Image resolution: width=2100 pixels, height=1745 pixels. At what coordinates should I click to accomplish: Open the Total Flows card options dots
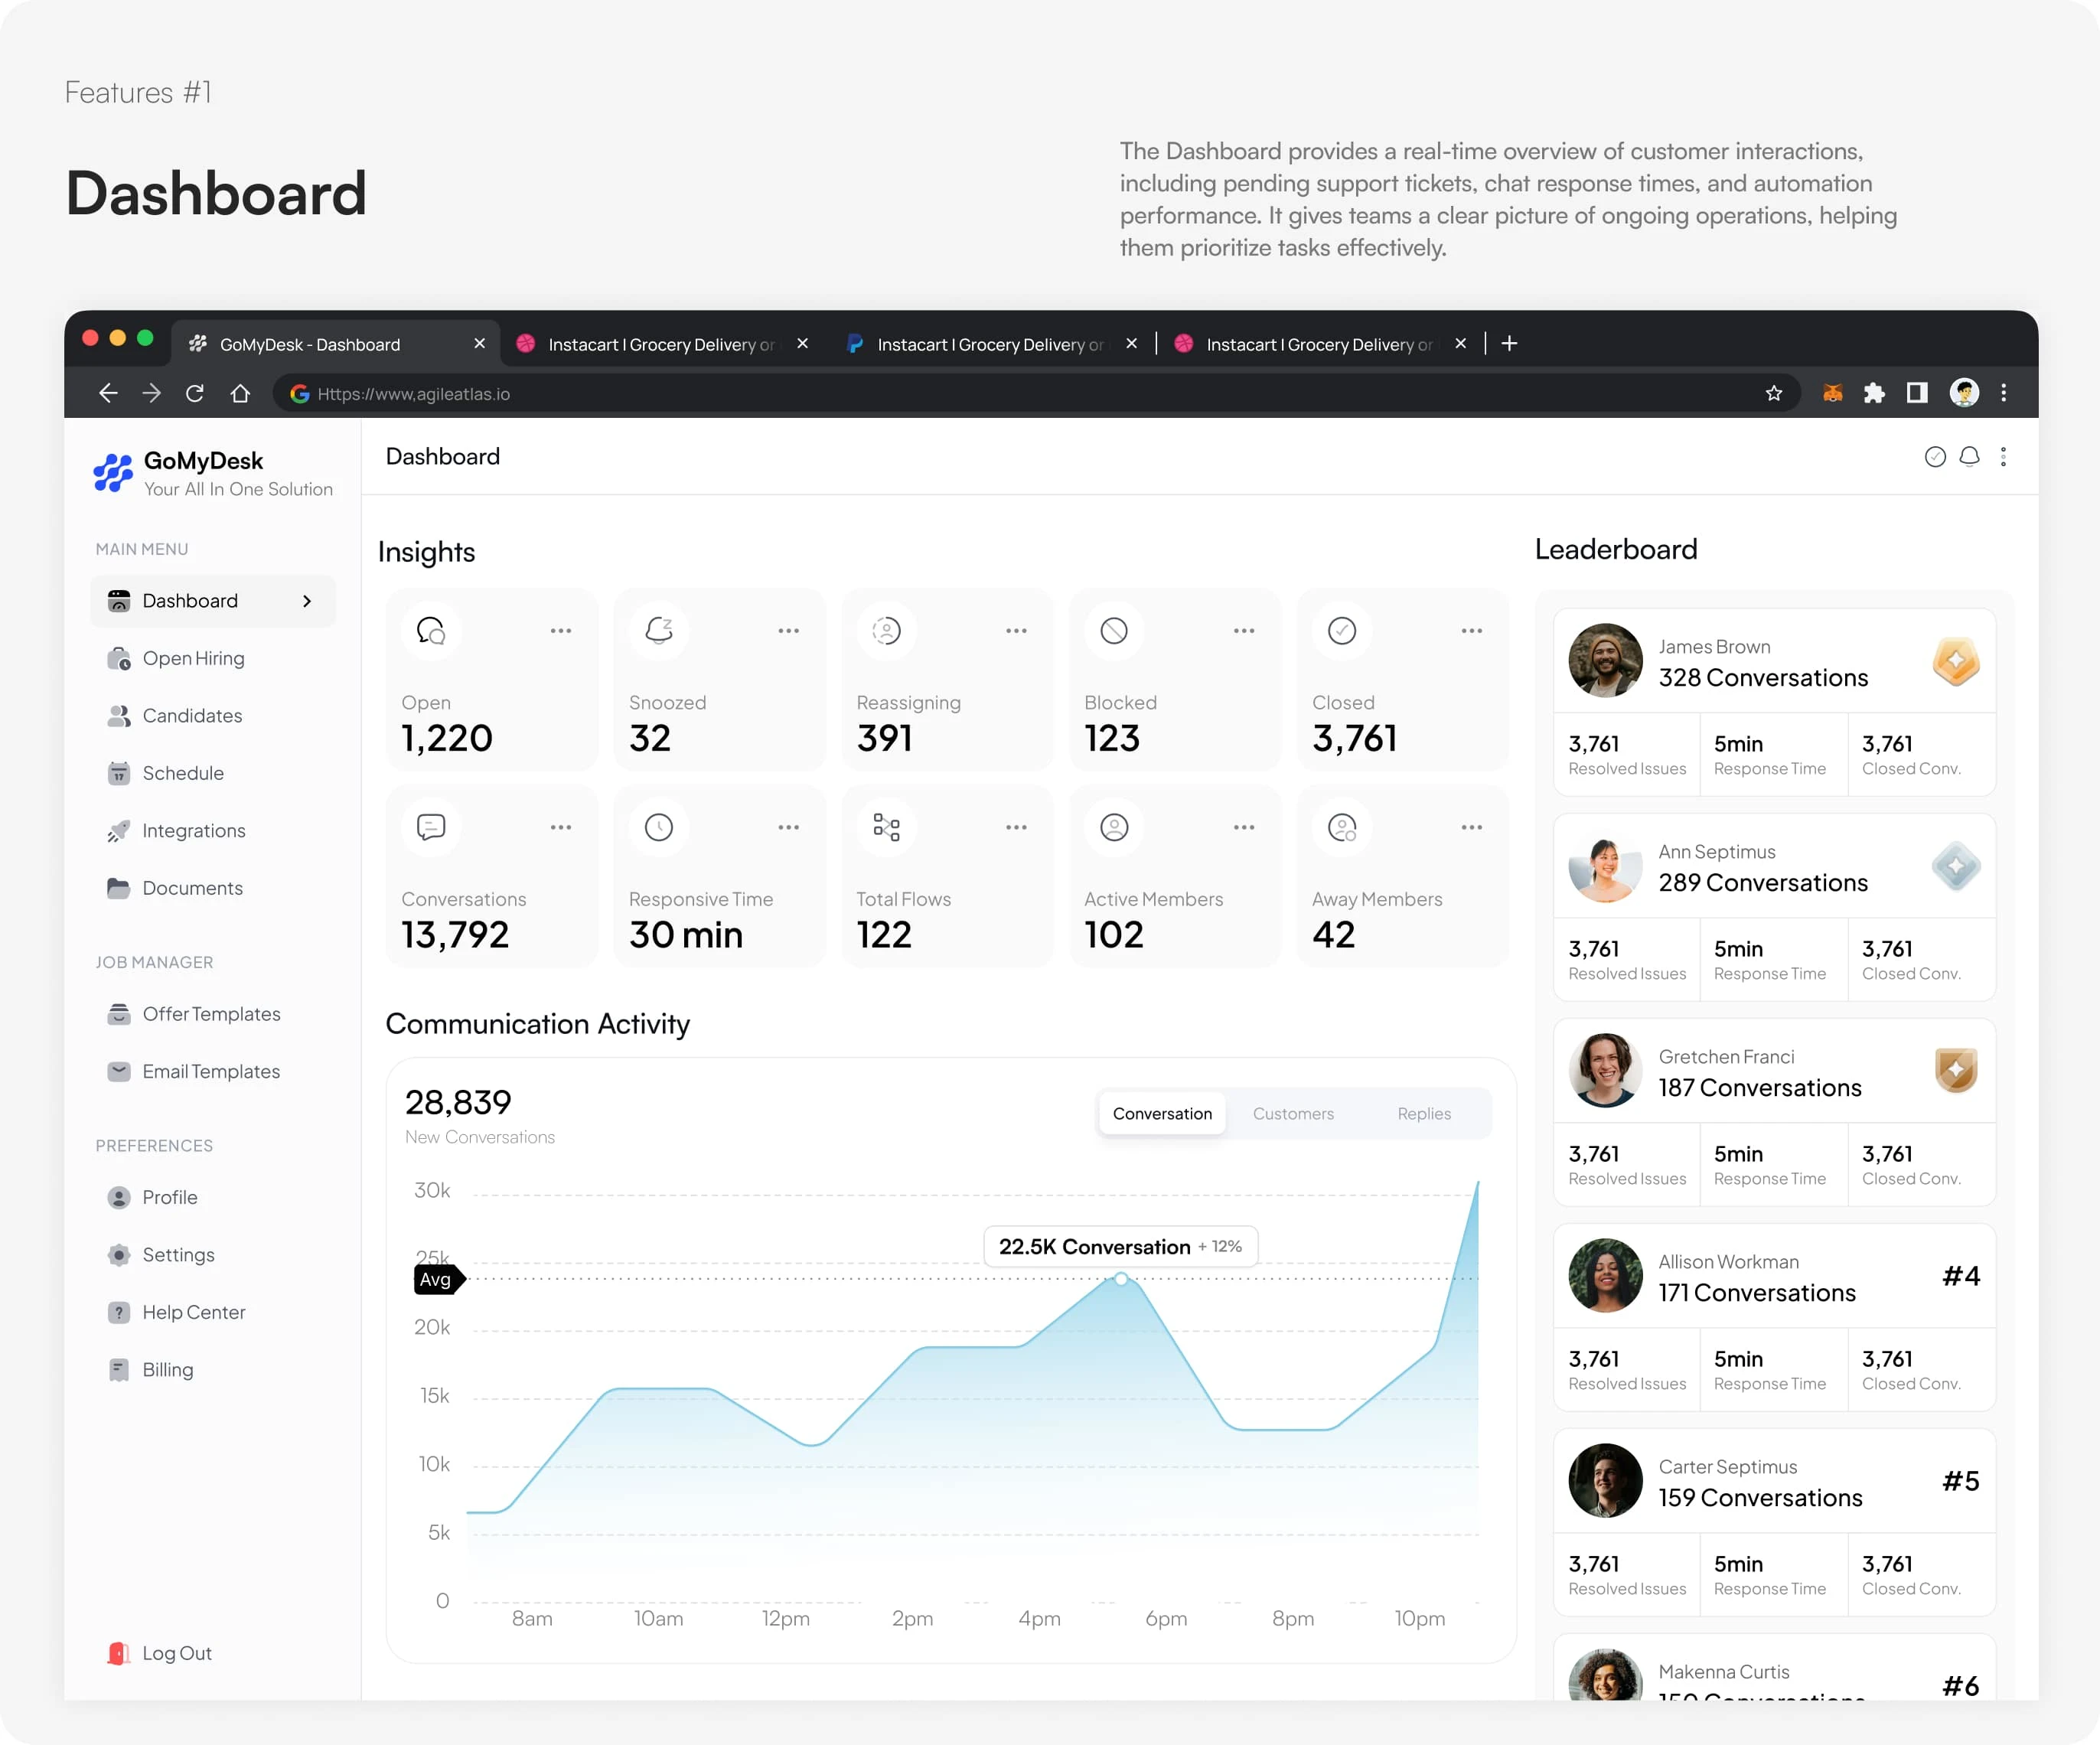coord(1017,827)
